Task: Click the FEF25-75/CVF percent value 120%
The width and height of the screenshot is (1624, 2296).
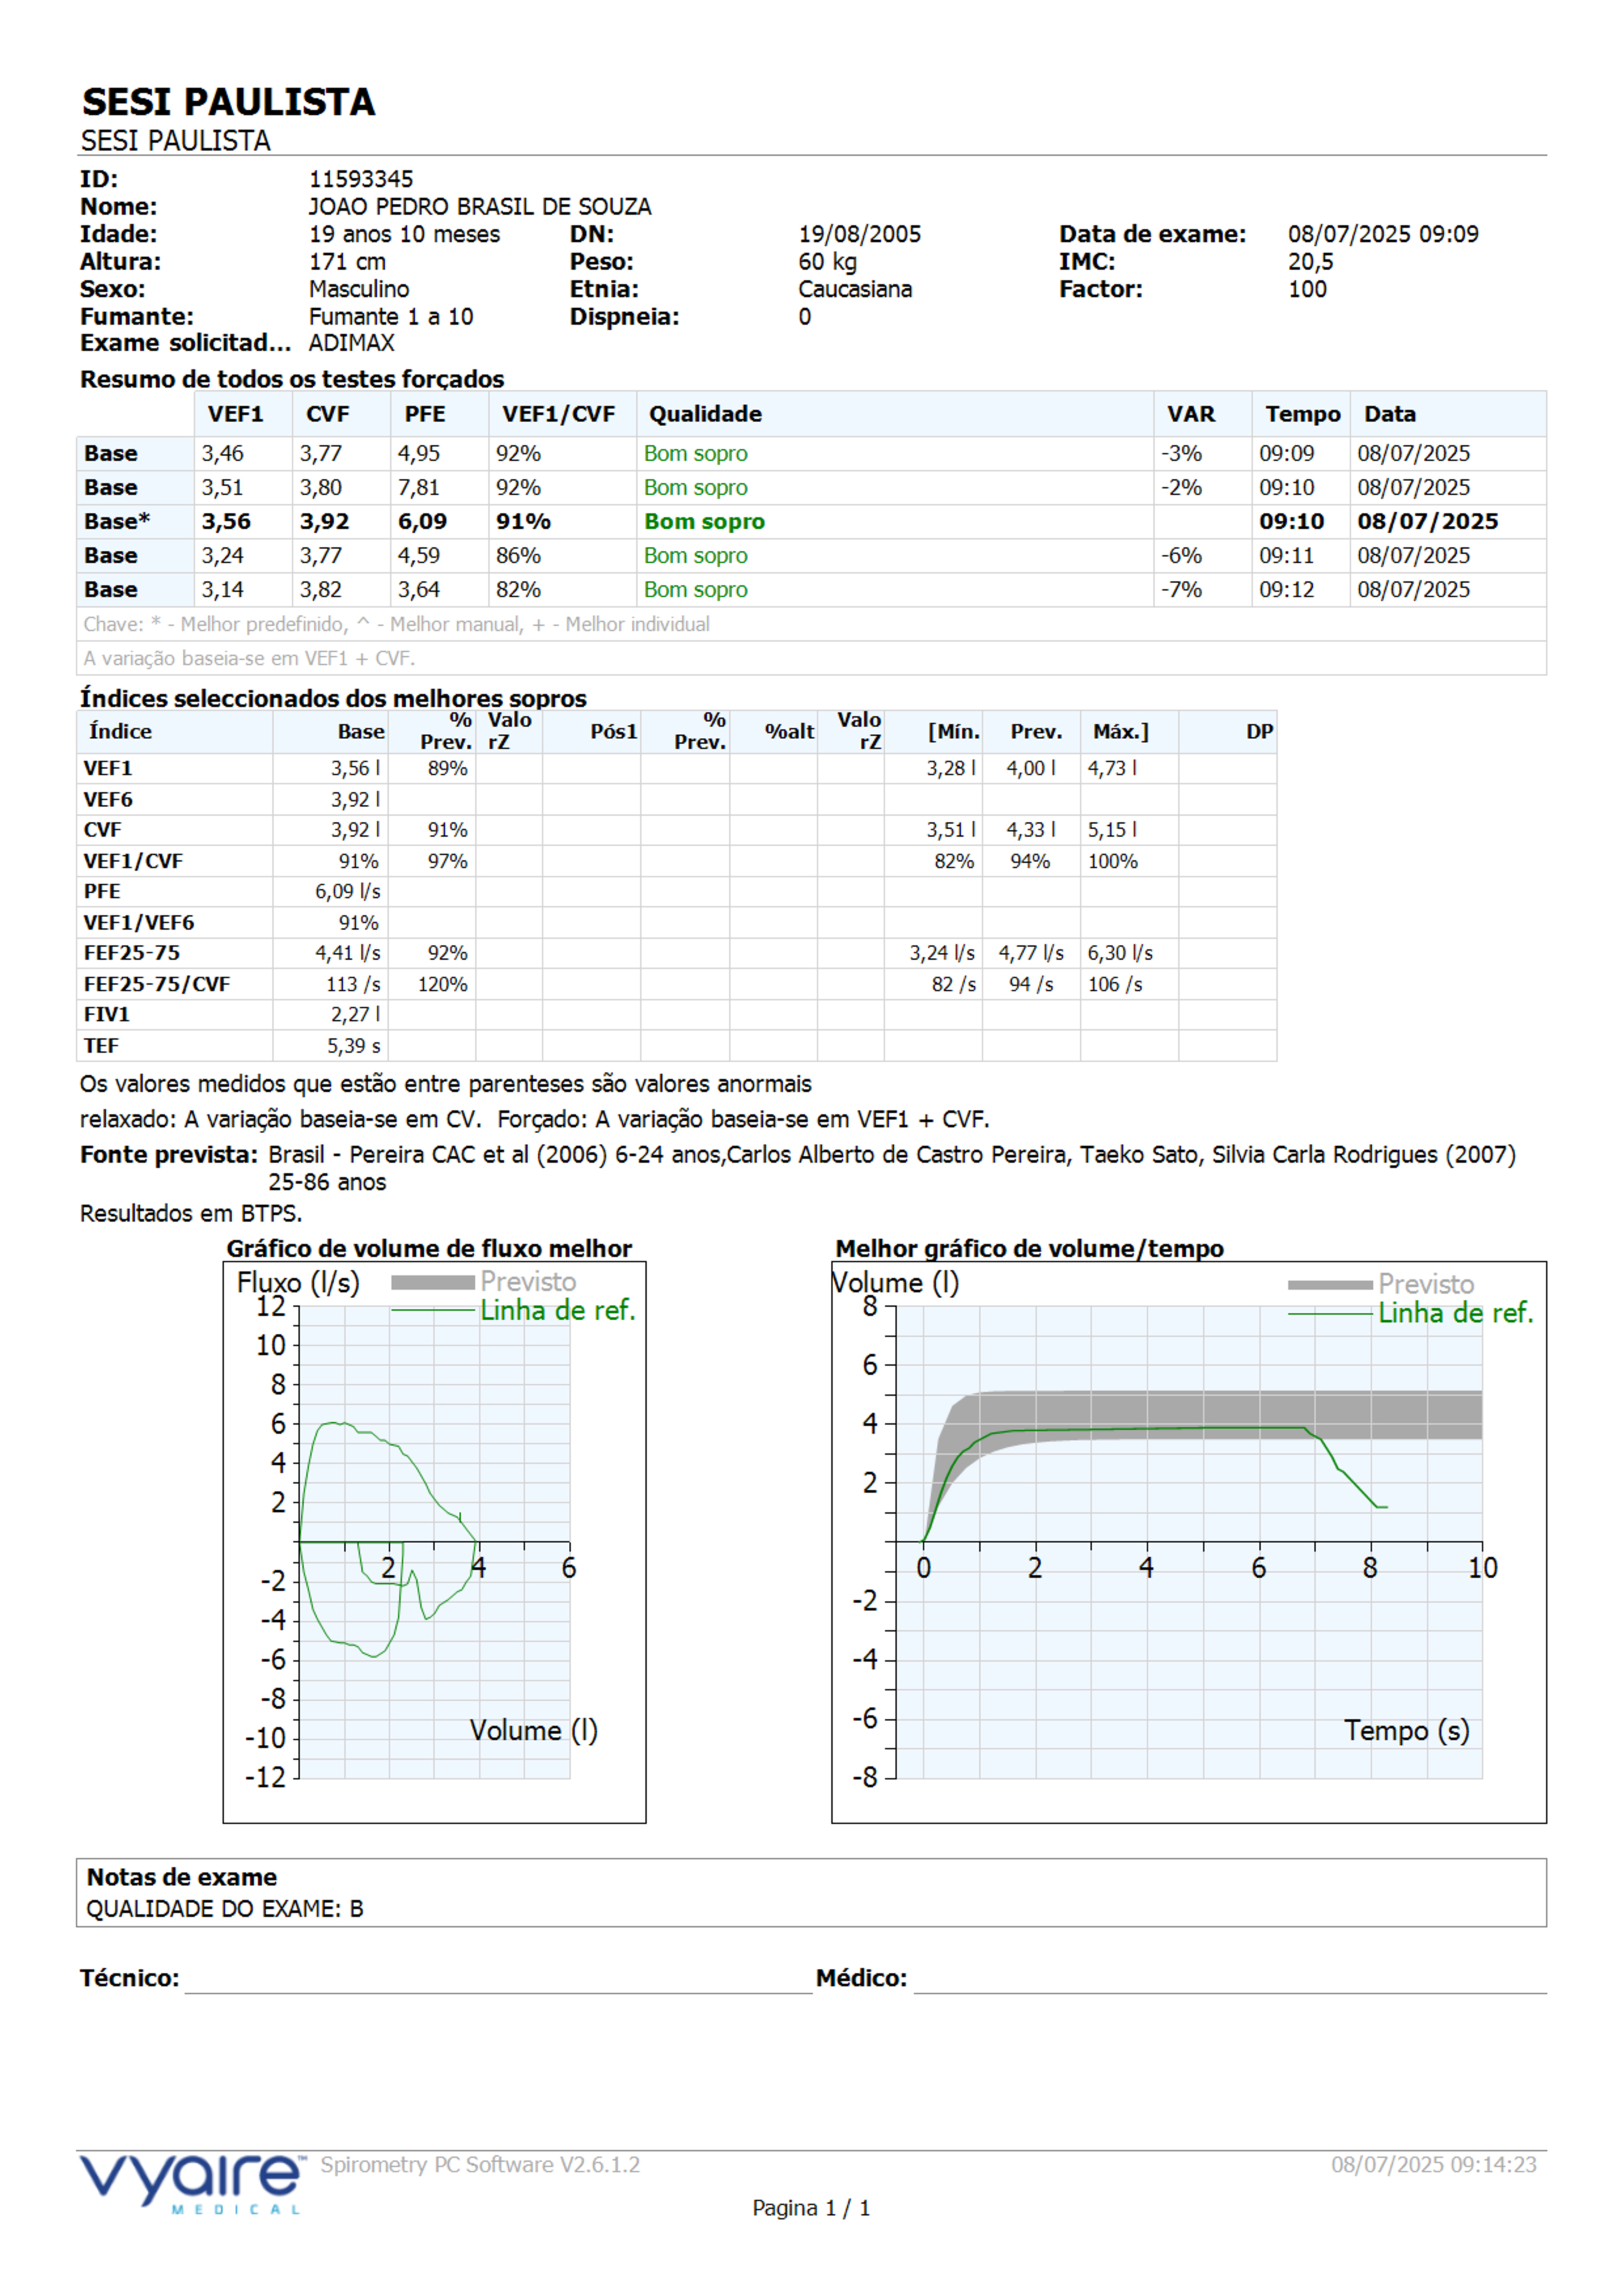Action: (x=442, y=984)
